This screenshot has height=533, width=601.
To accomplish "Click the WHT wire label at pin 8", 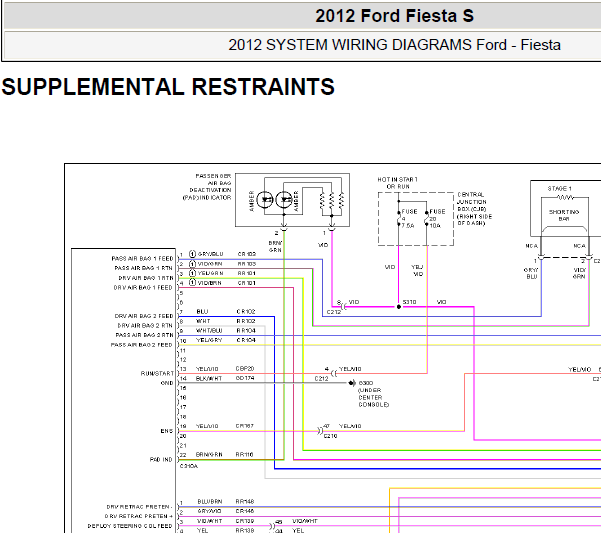I will 203,321.
